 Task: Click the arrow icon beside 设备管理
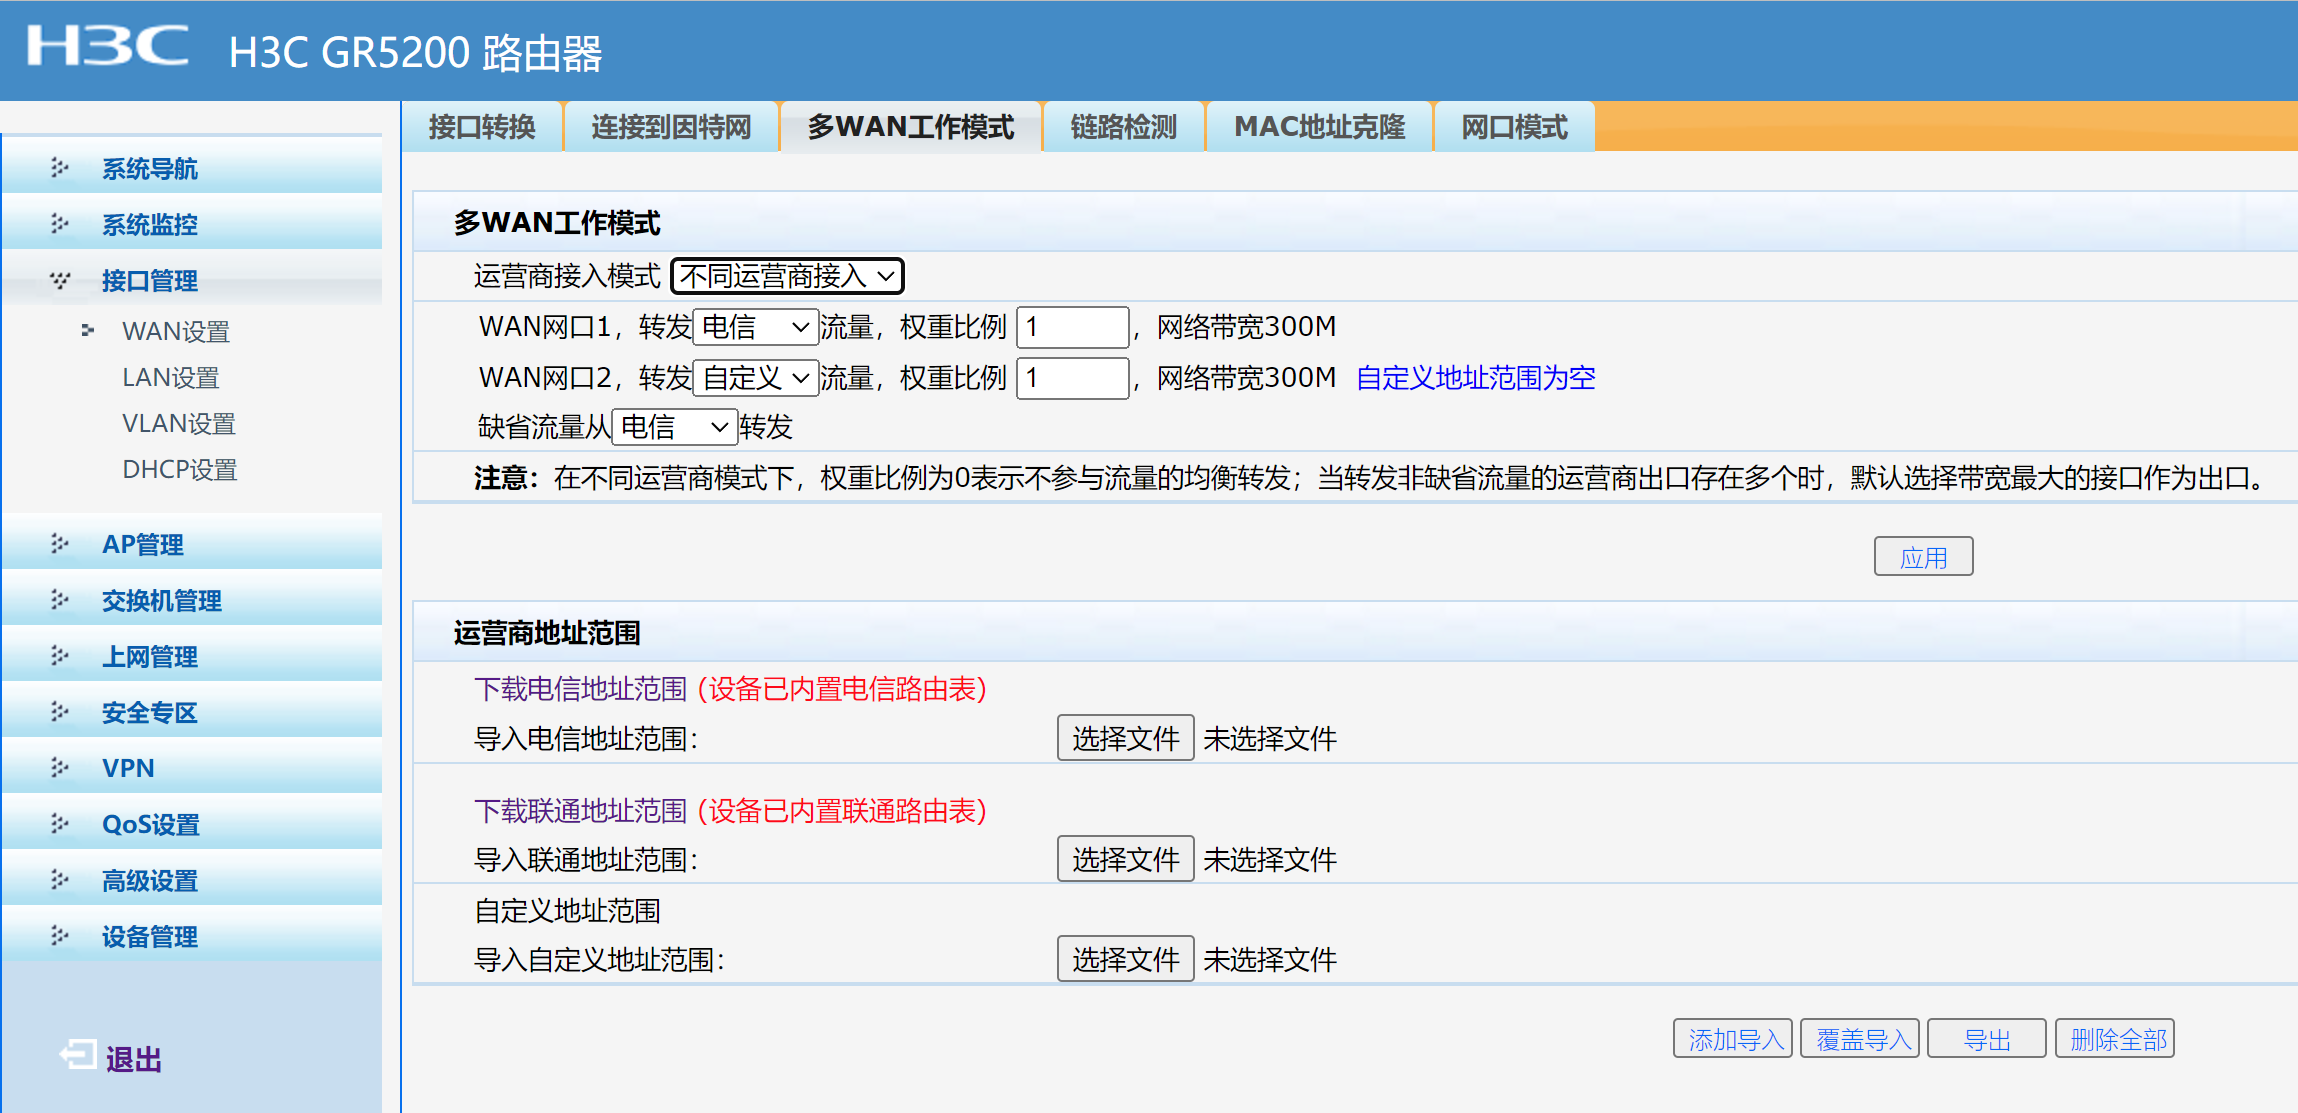[60, 936]
